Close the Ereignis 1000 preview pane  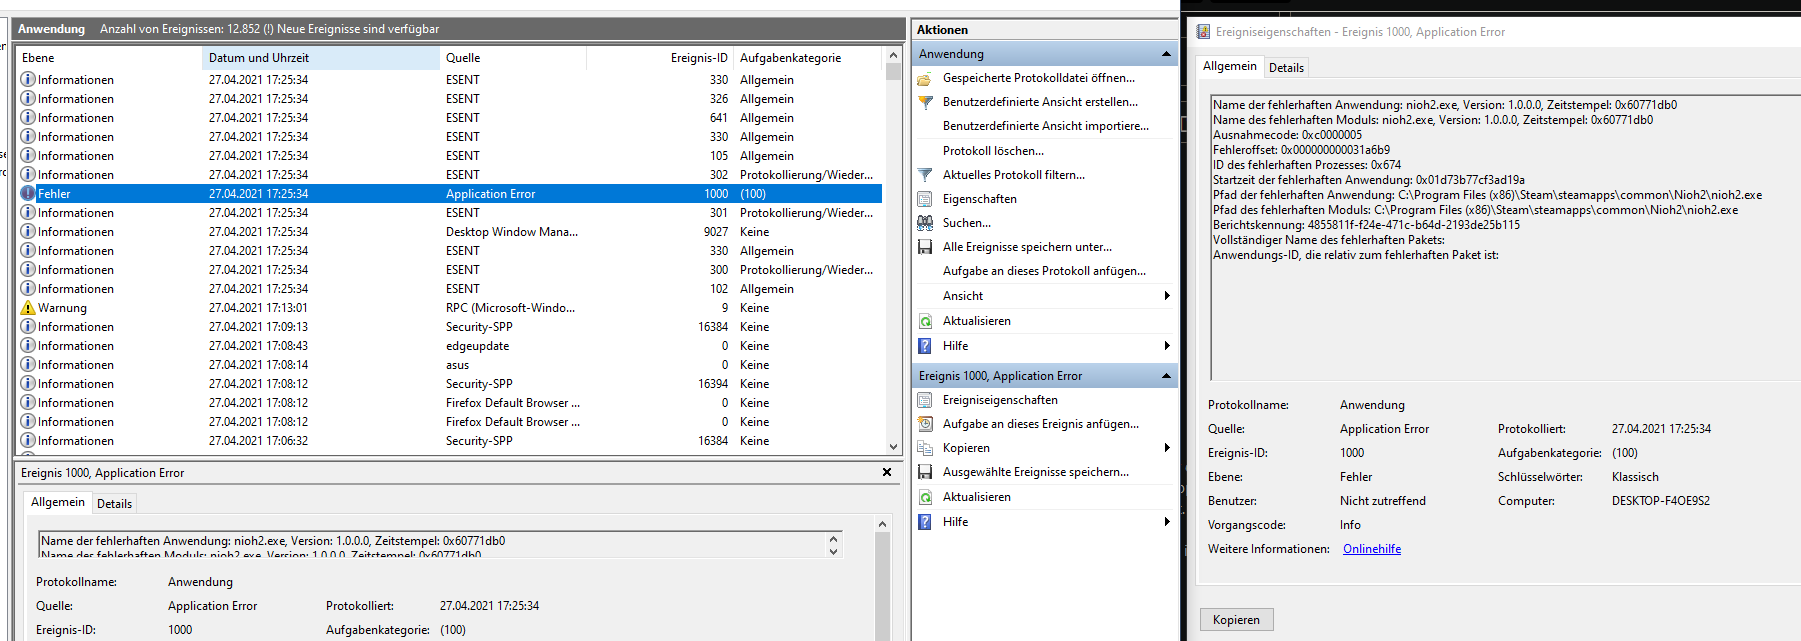click(887, 472)
